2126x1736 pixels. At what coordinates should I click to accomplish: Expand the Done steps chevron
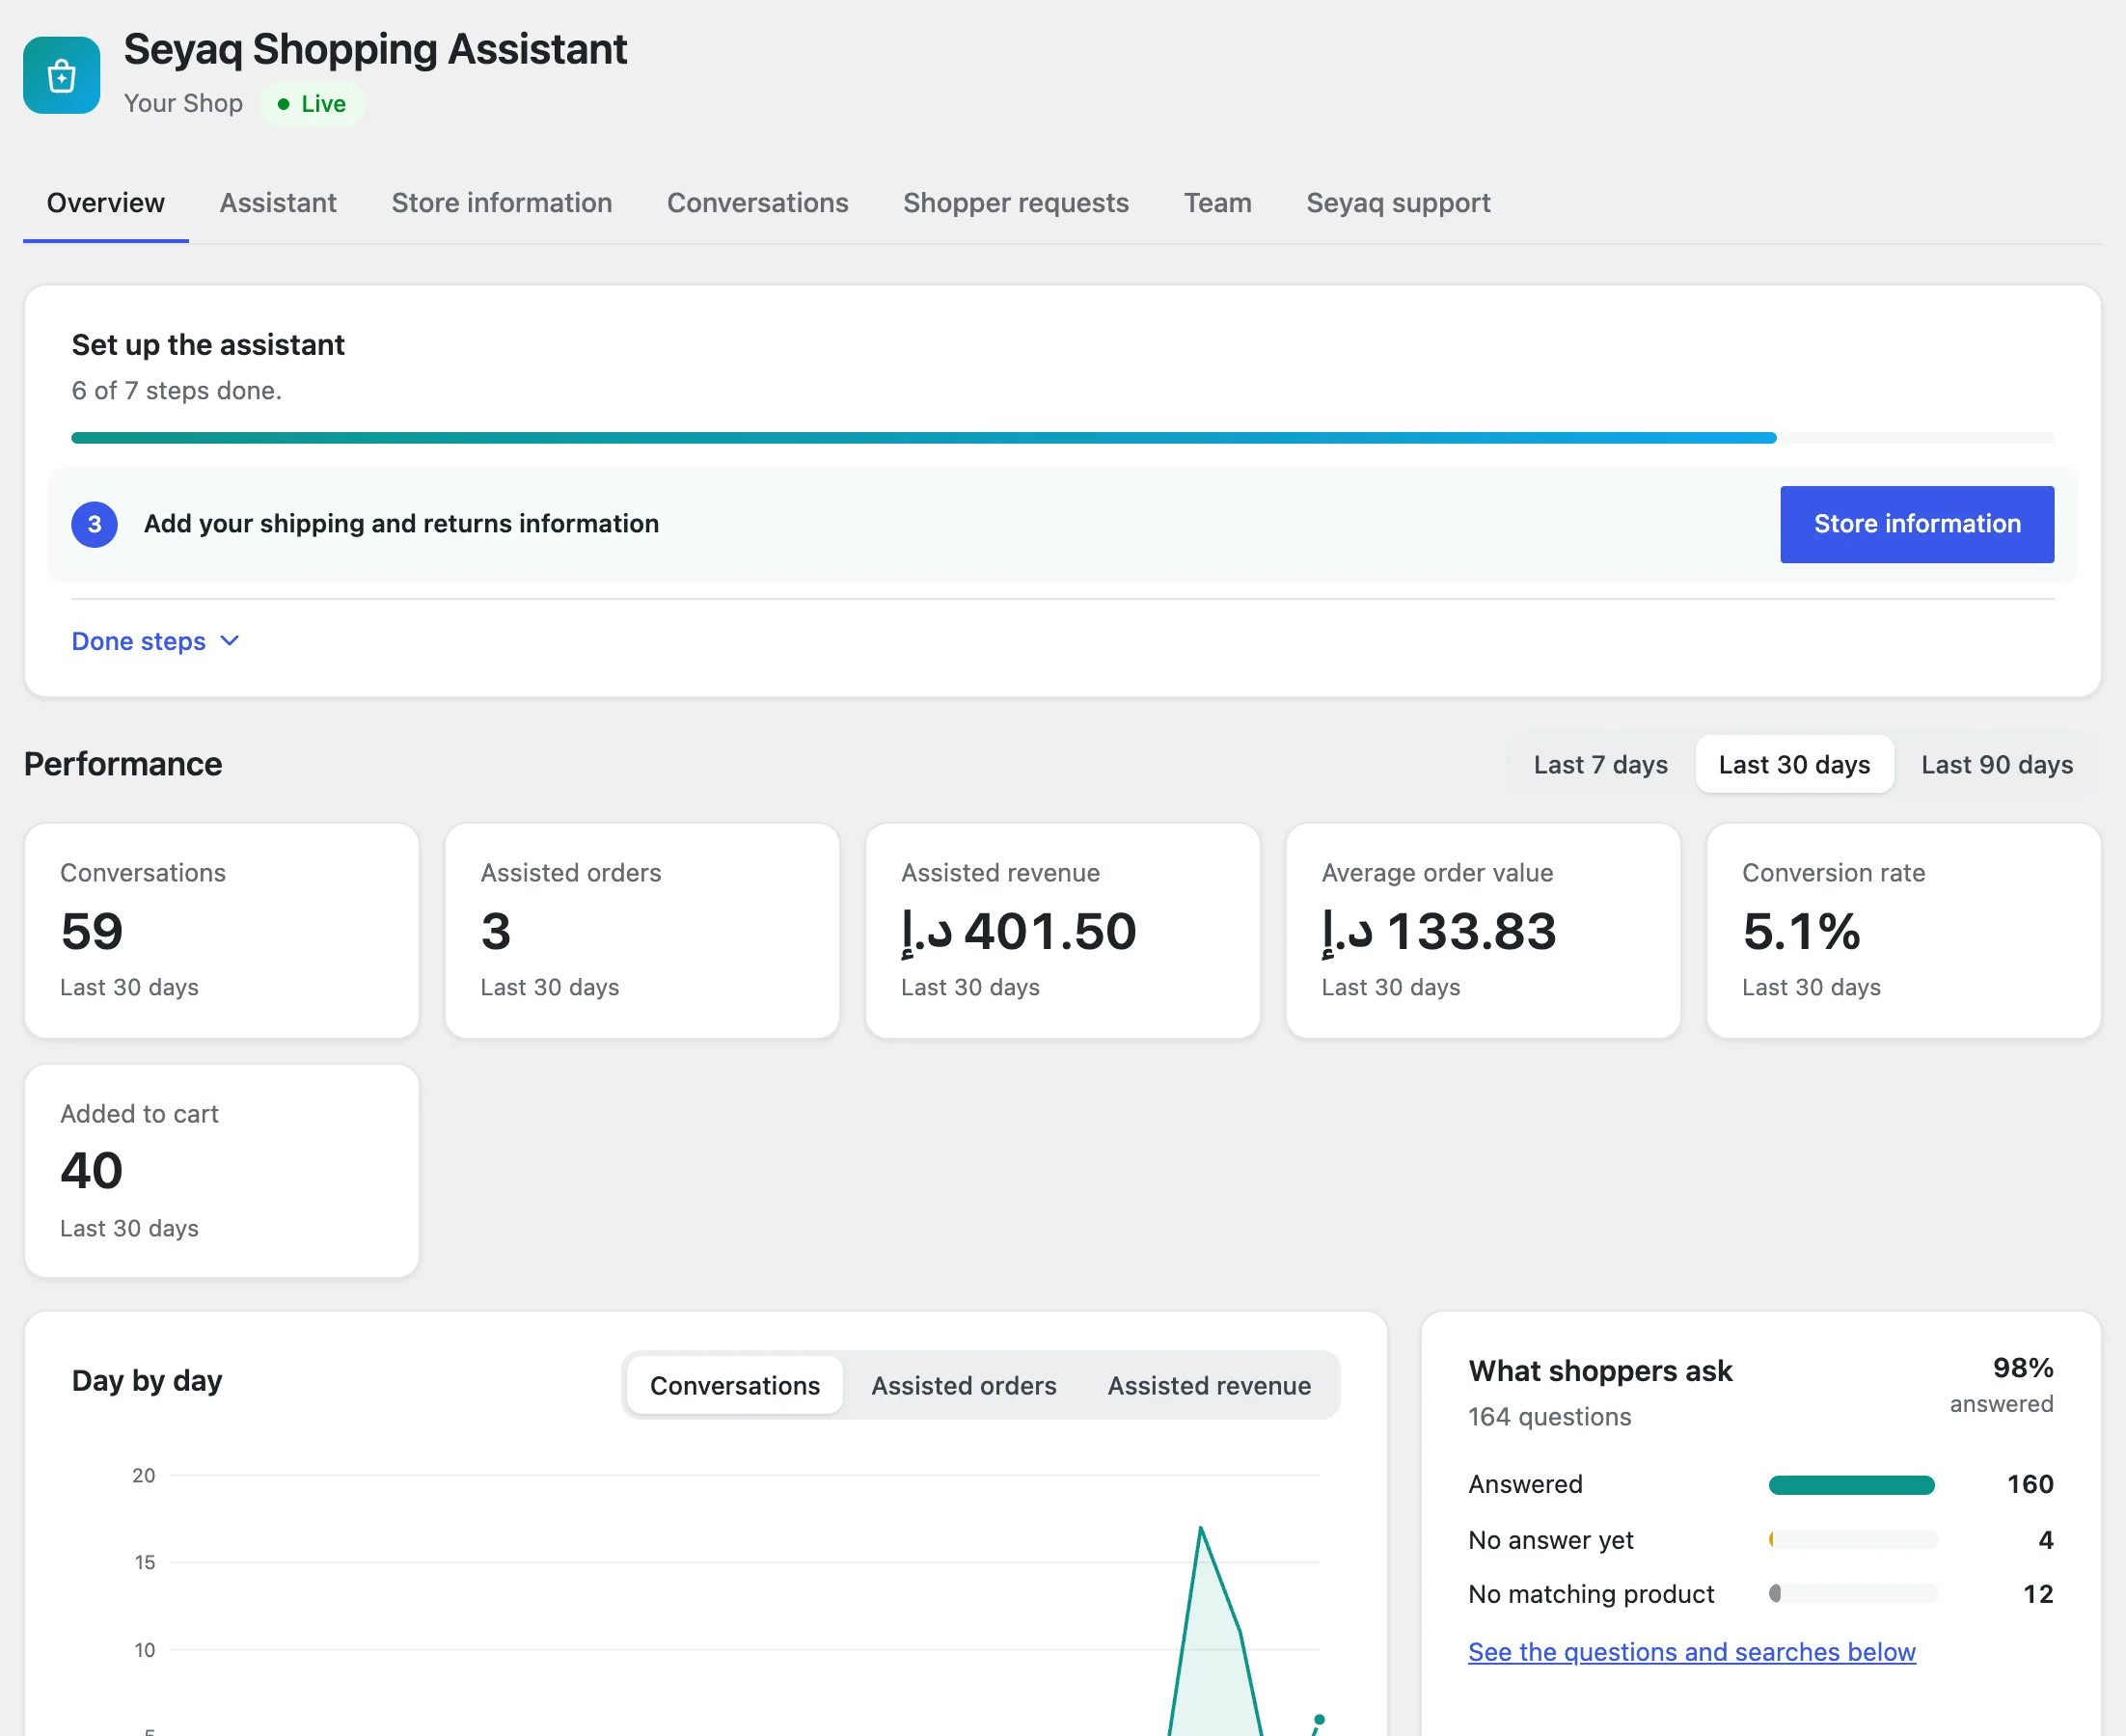(x=229, y=641)
